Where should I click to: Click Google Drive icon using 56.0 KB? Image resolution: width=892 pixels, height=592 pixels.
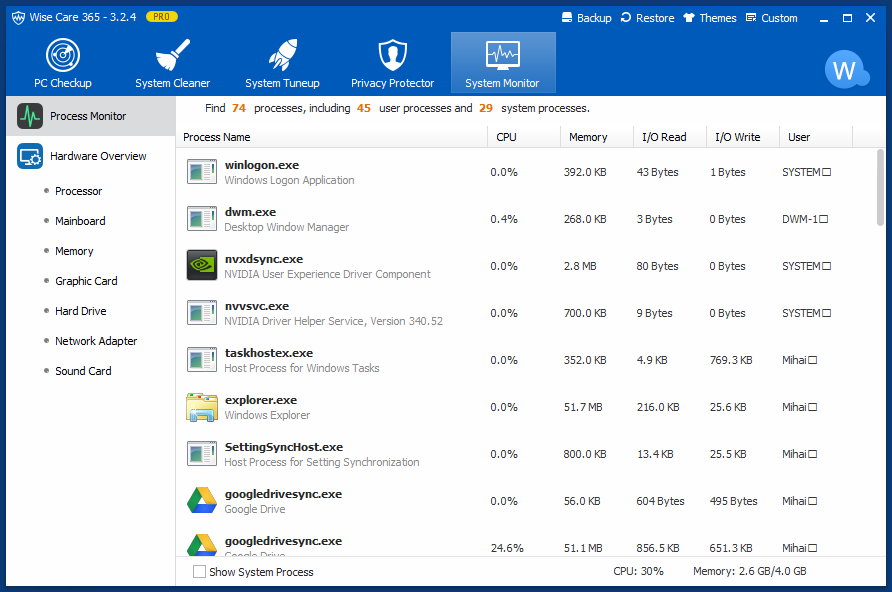pyautogui.click(x=202, y=500)
